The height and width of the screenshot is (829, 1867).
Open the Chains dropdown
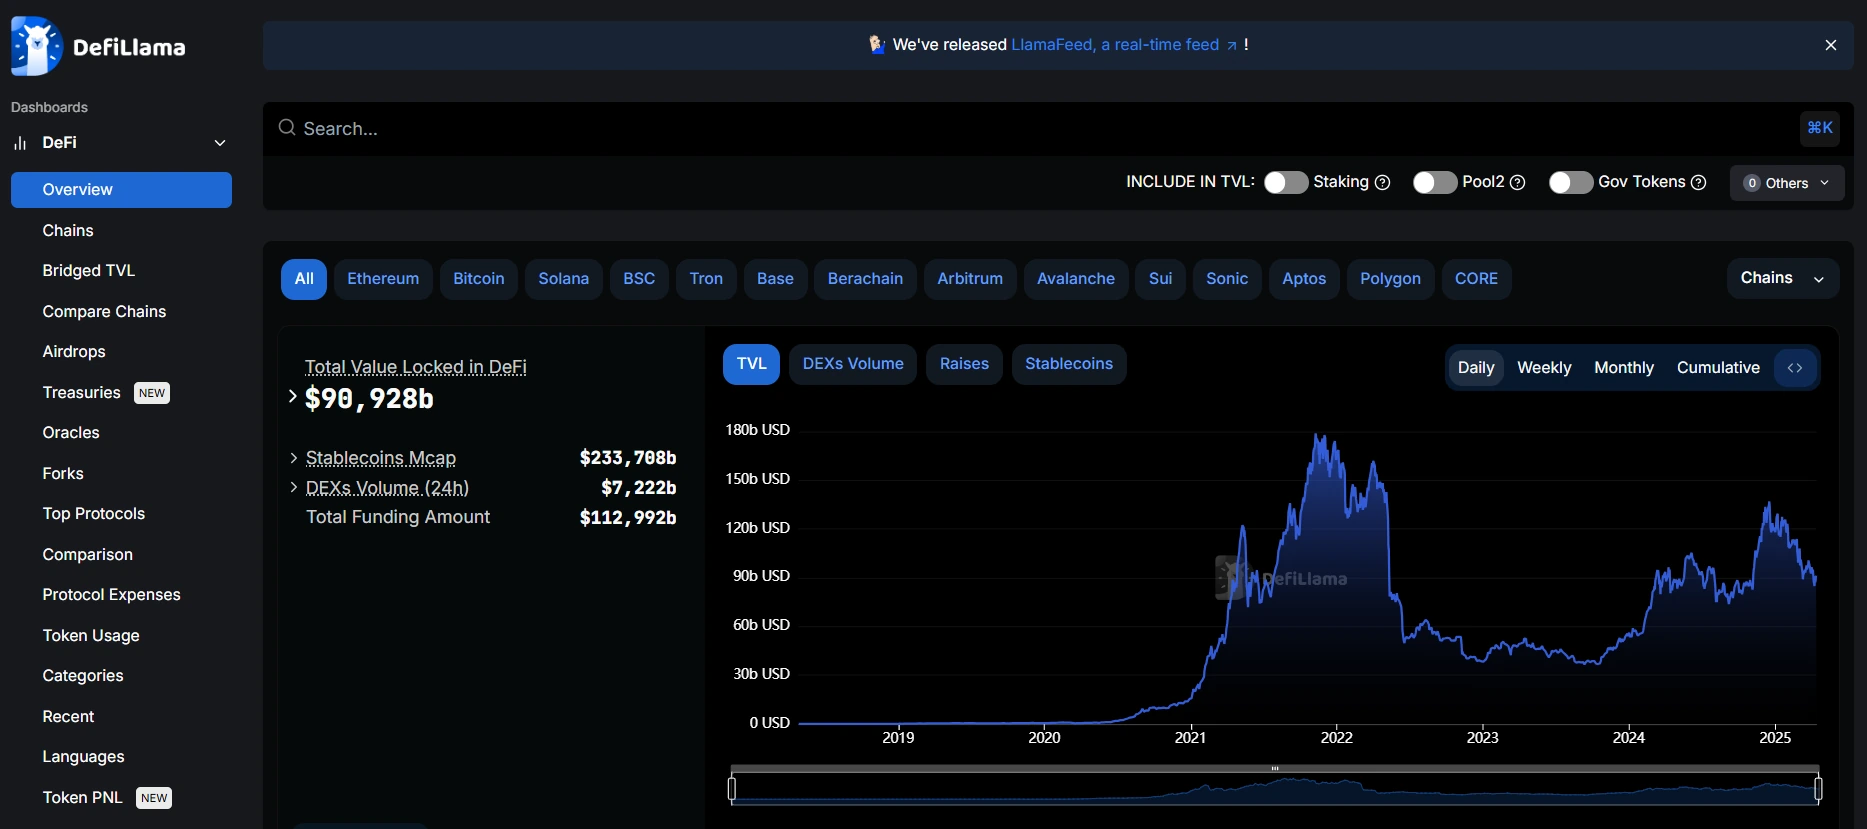click(x=1783, y=278)
